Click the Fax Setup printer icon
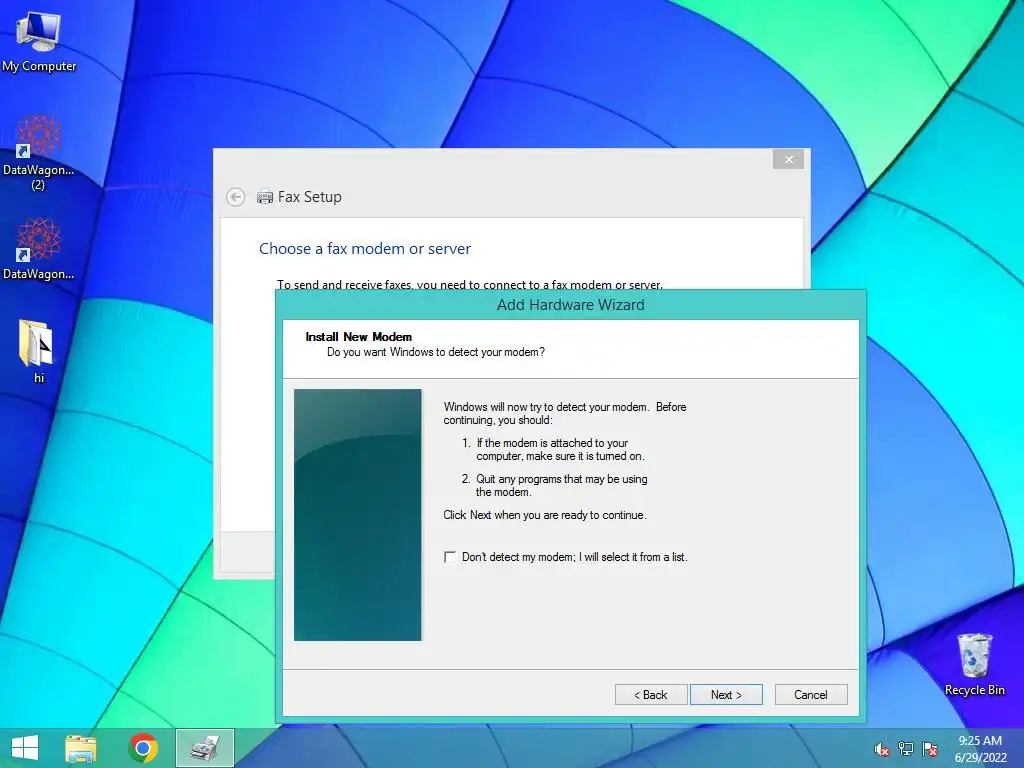Image resolution: width=1024 pixels, height=768 pixels. click(x=264, y=197)
